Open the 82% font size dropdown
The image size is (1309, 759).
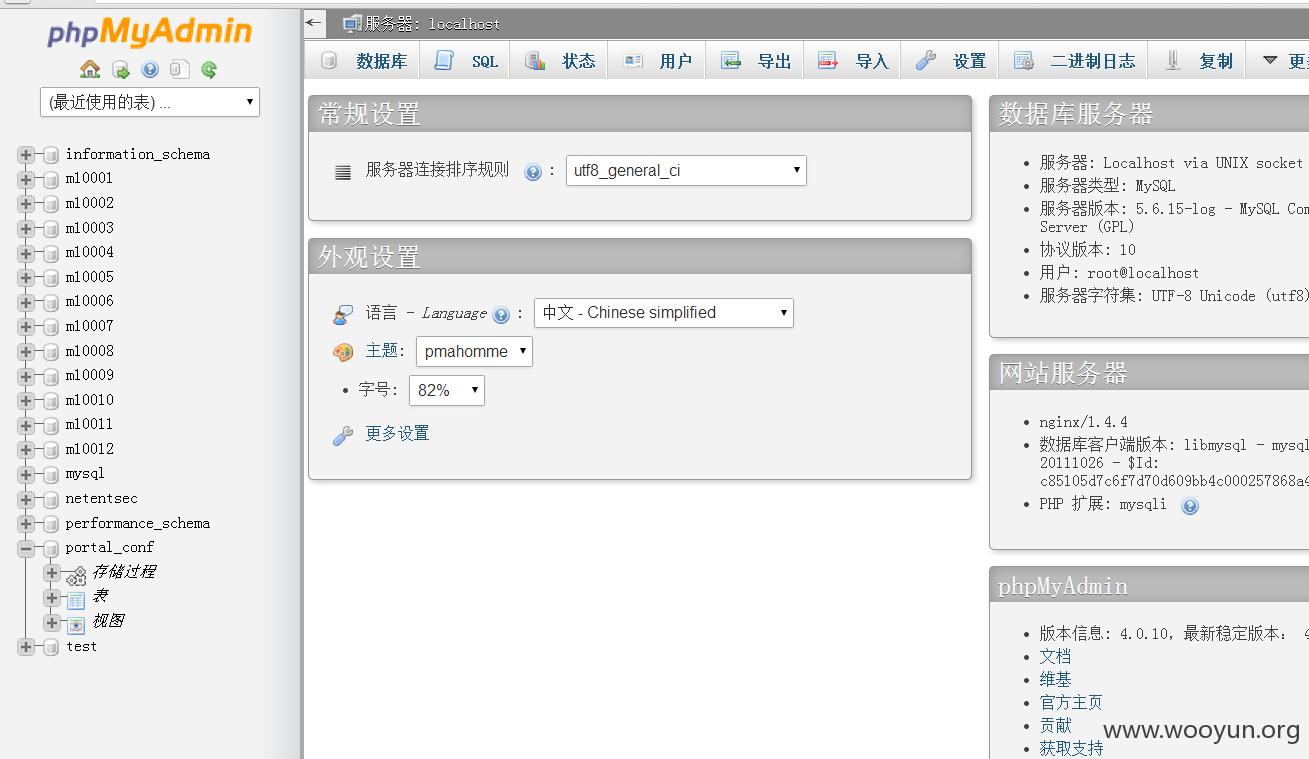447,390
